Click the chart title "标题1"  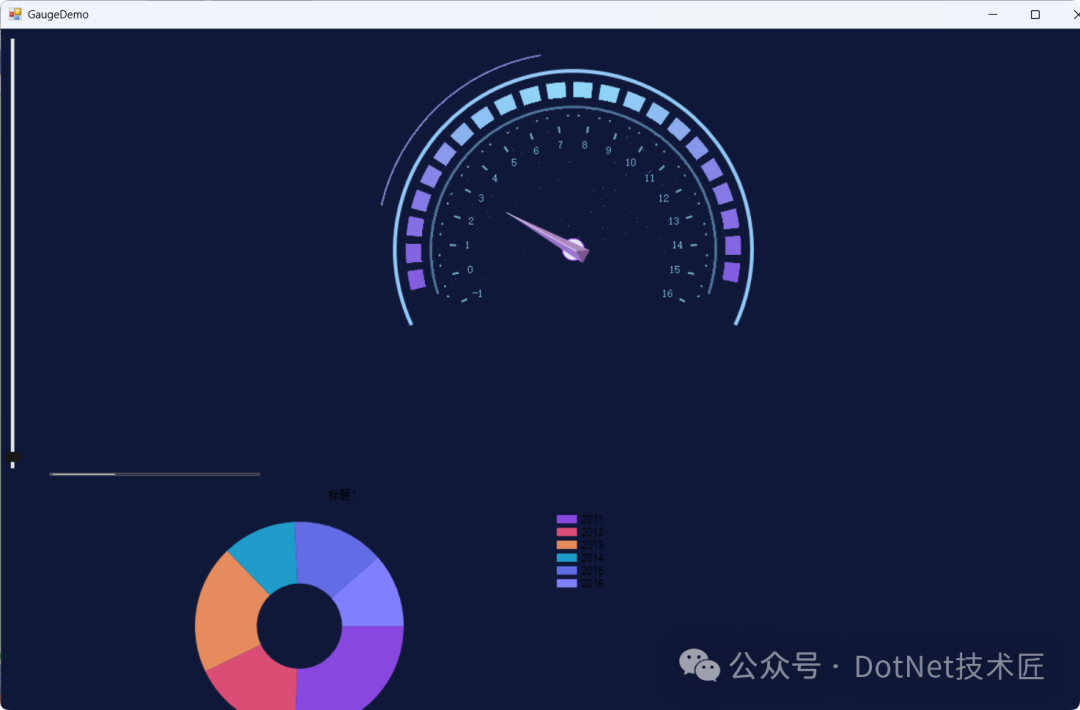tap(342, 495)
